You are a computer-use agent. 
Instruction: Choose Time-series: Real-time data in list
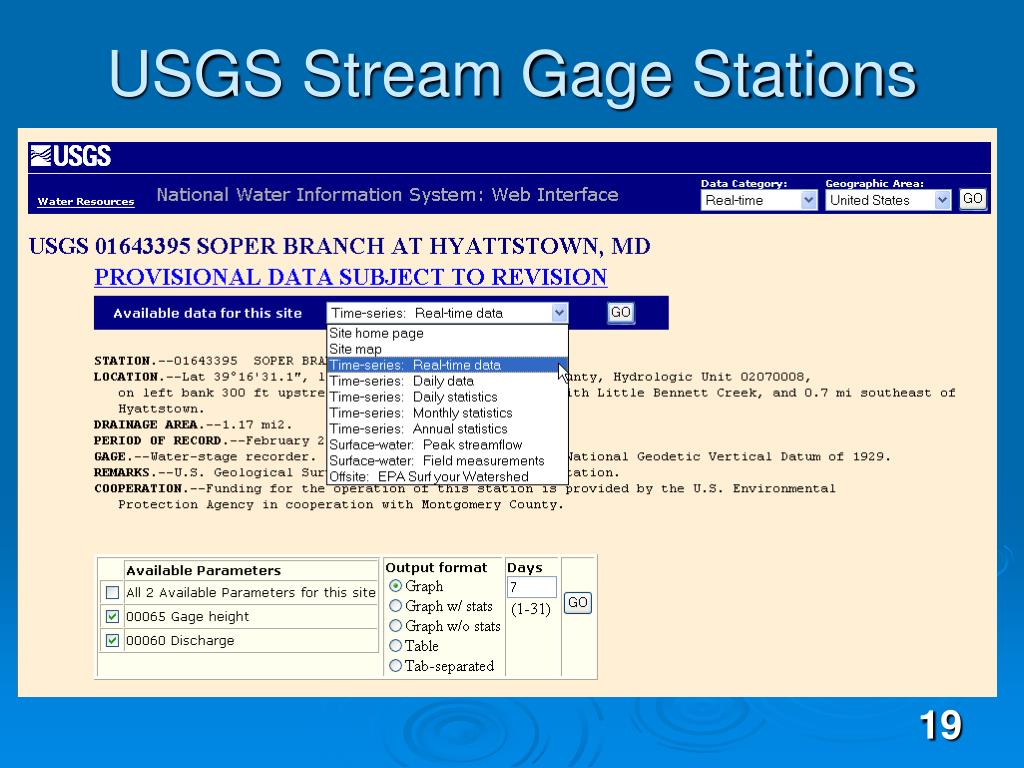447,365
